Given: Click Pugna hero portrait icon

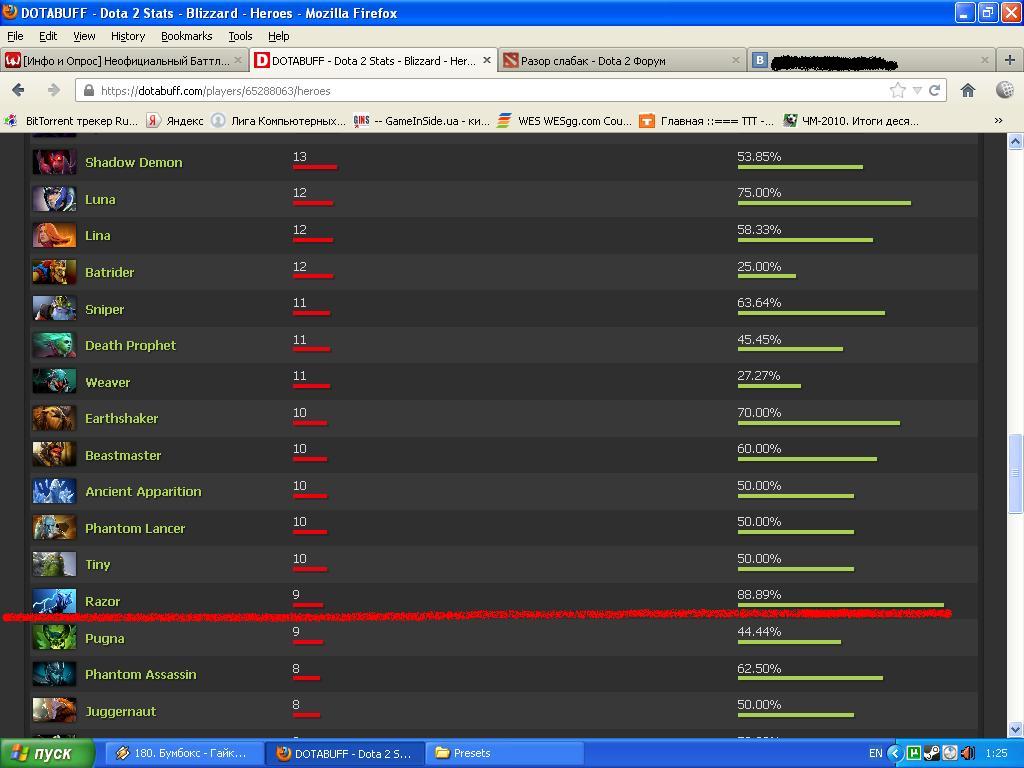Looking at the screenshot, I should pyautogui.click(x=54, y=638).
